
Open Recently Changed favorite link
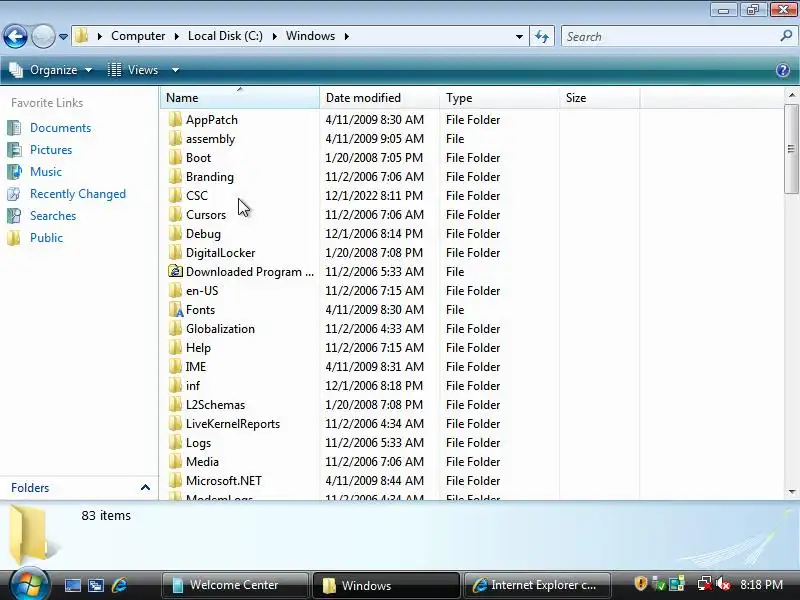(x=78, y=194)
